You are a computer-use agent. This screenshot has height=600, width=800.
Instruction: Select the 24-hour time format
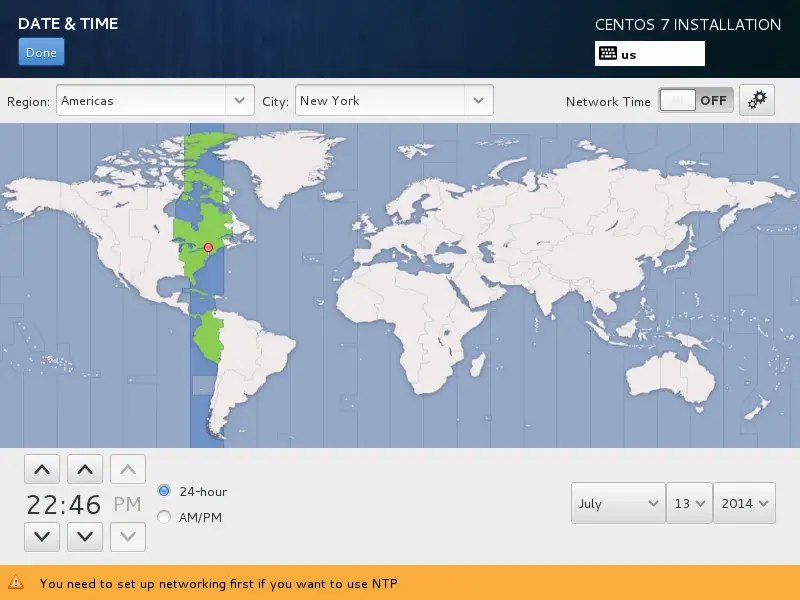[x=164, y=491]
